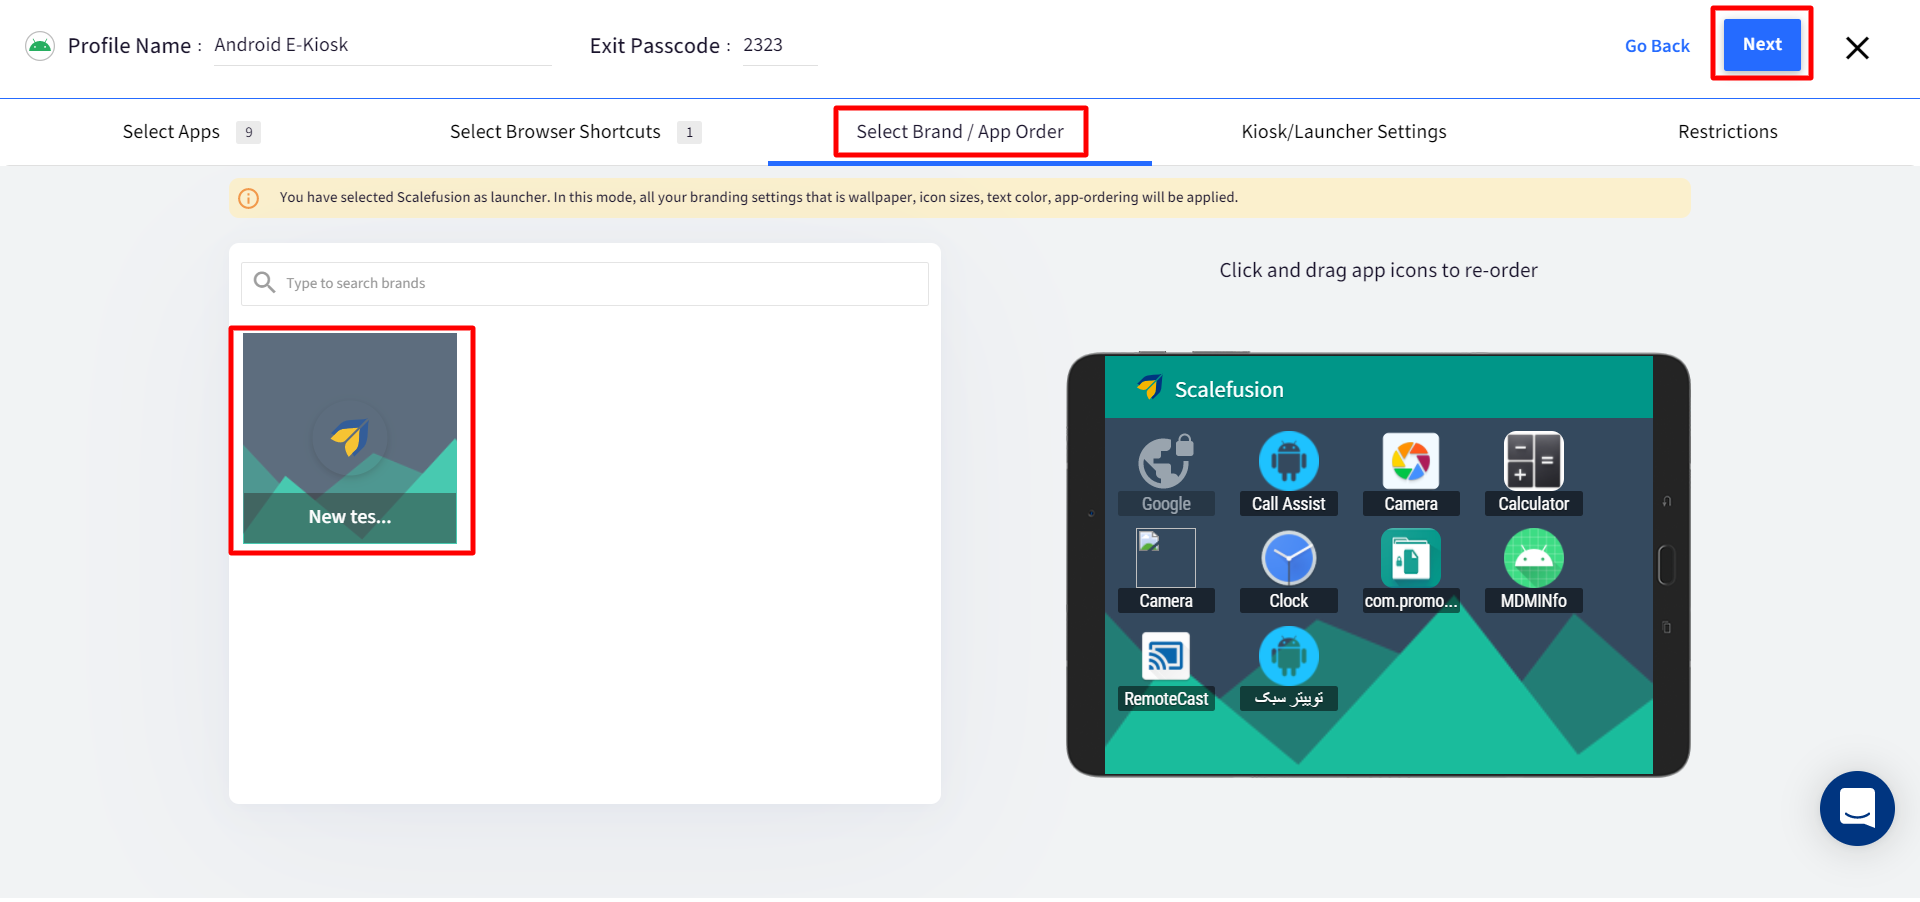The width and height of the screenshot is (1920, 902).
Task: Click the RemoteCast app icon
Action: coord(1166,656)
